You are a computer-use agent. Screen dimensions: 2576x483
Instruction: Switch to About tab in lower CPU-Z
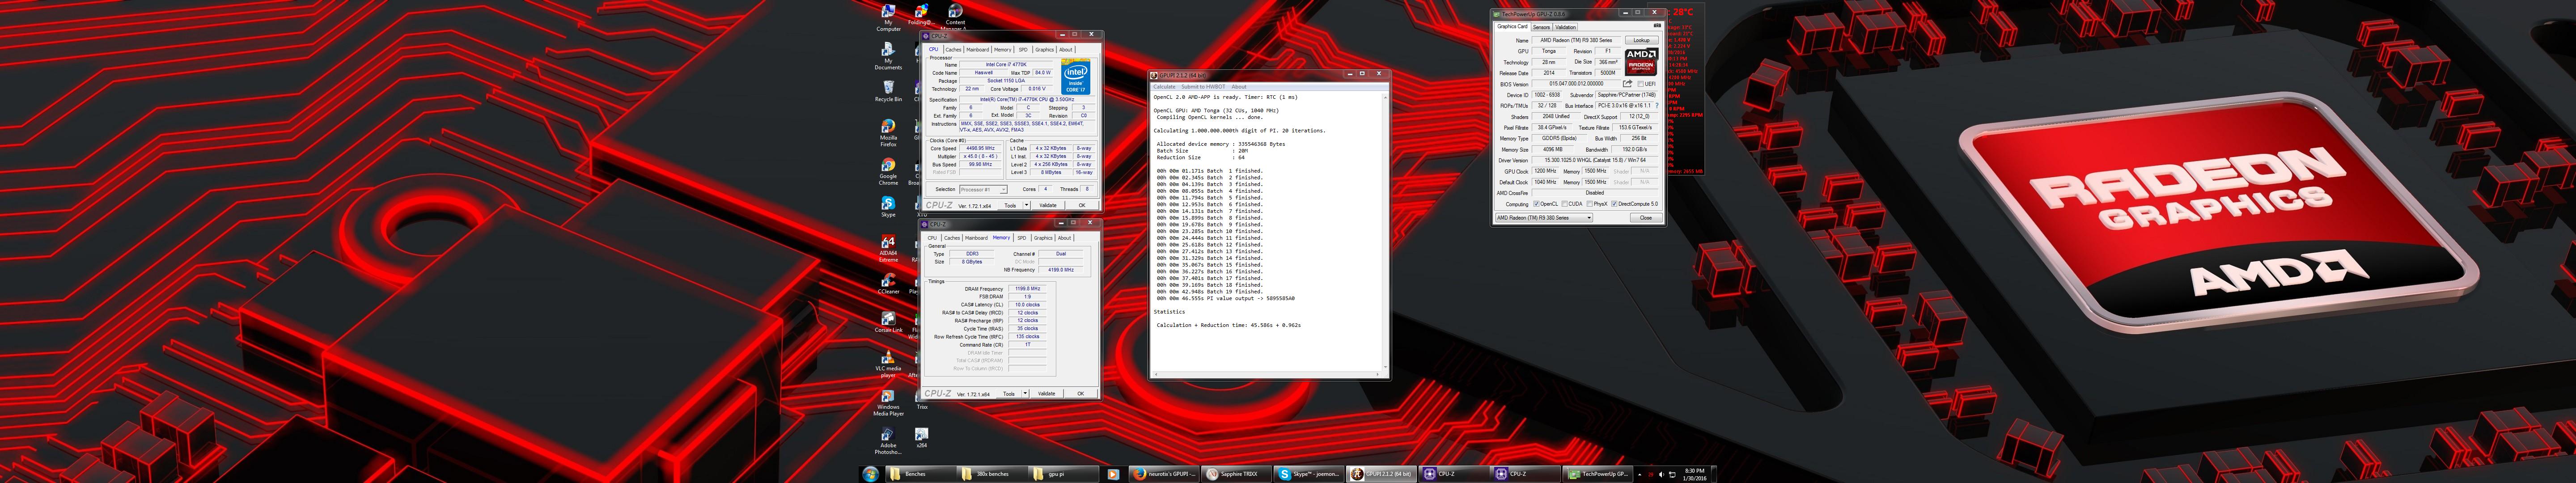[x=1064, y=238]
